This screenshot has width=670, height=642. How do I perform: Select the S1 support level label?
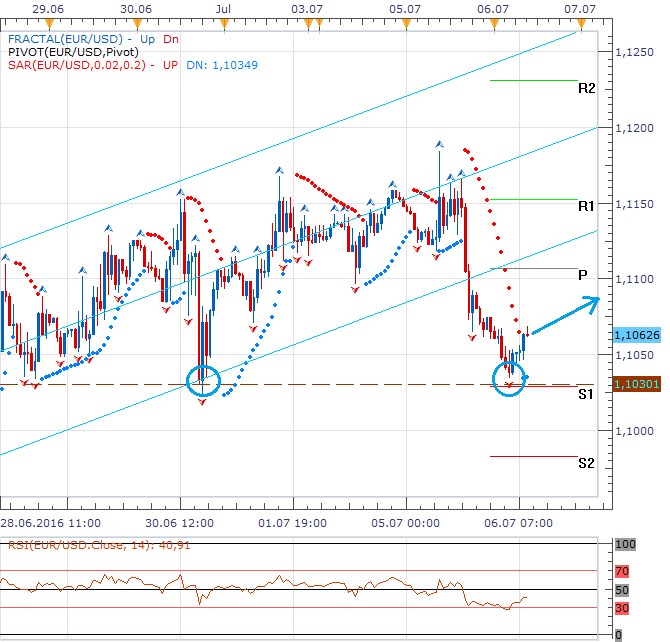point(586,394)
